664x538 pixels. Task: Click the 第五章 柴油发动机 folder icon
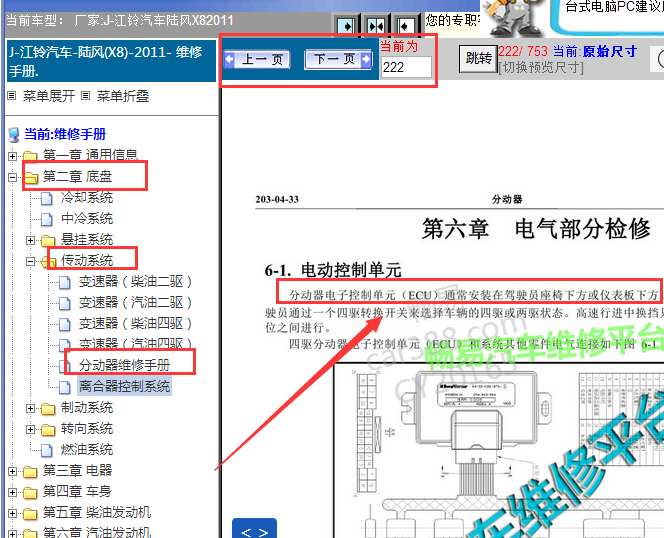pyautogui.click(x=30, y=513)
